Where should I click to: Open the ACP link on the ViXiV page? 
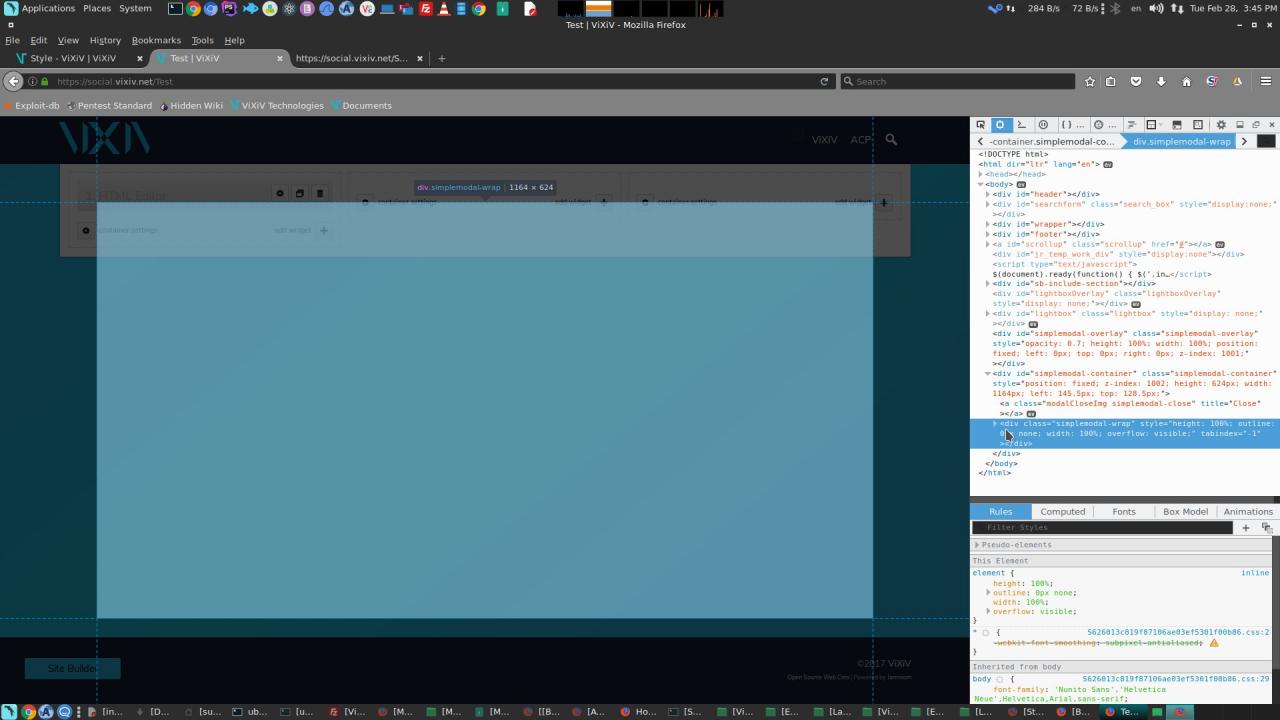[860, 140]
